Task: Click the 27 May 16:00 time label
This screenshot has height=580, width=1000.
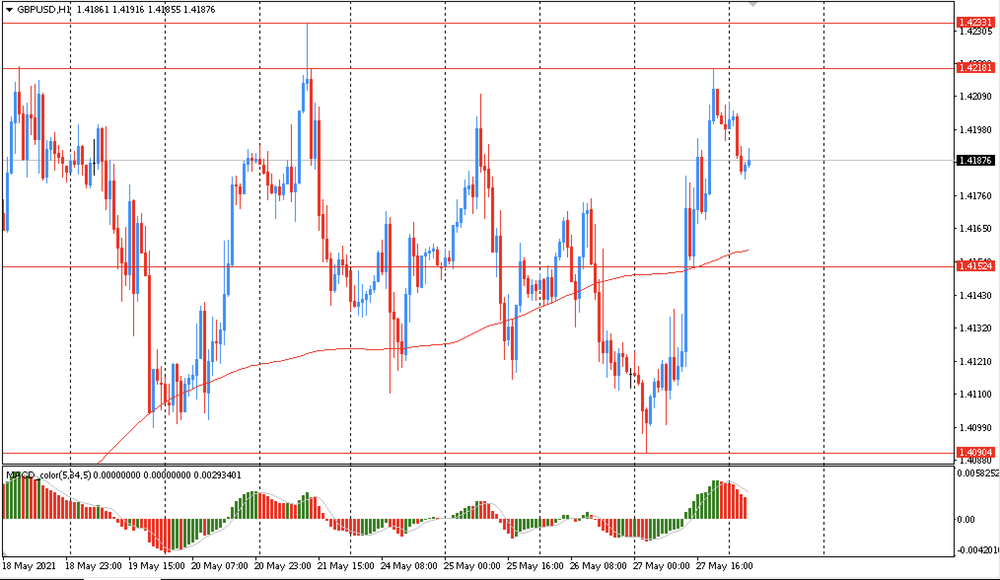Action: [725, 565]
